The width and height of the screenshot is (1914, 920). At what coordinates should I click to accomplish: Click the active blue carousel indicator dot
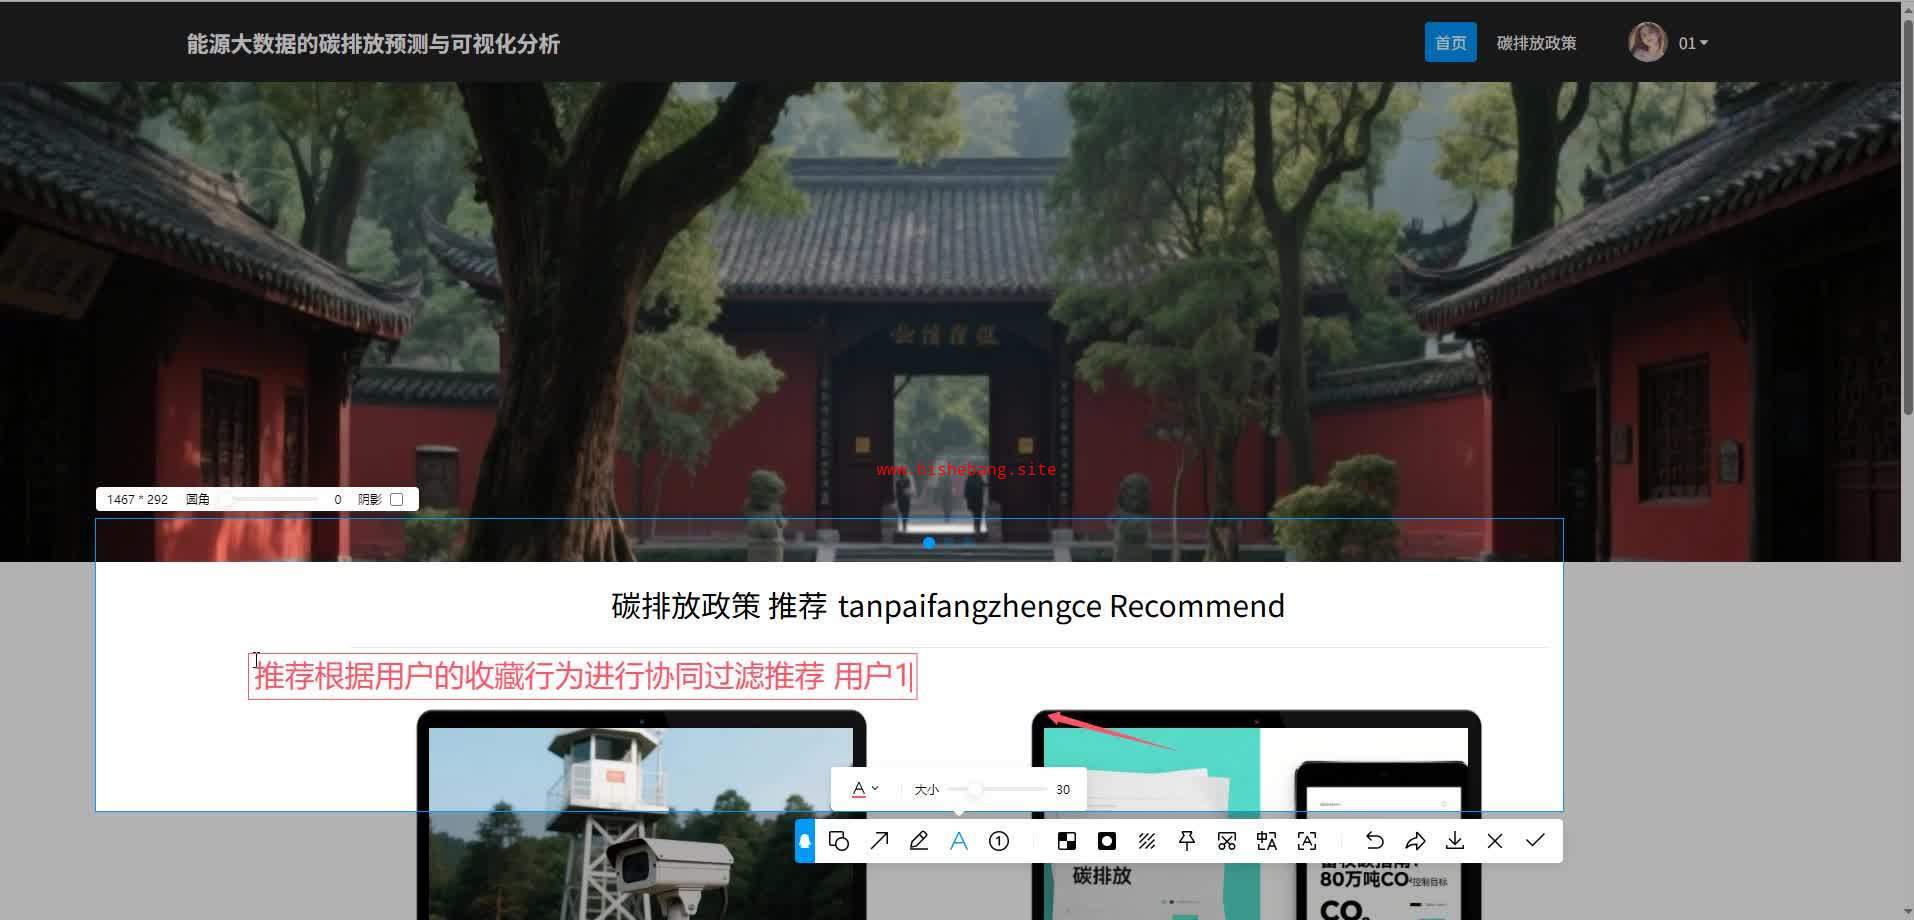coord(929,543)
